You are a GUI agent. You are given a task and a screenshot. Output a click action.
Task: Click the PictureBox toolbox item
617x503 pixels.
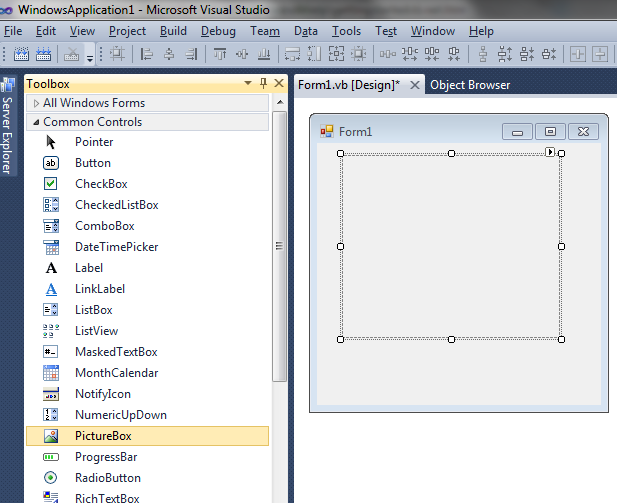tap(103, 436)
